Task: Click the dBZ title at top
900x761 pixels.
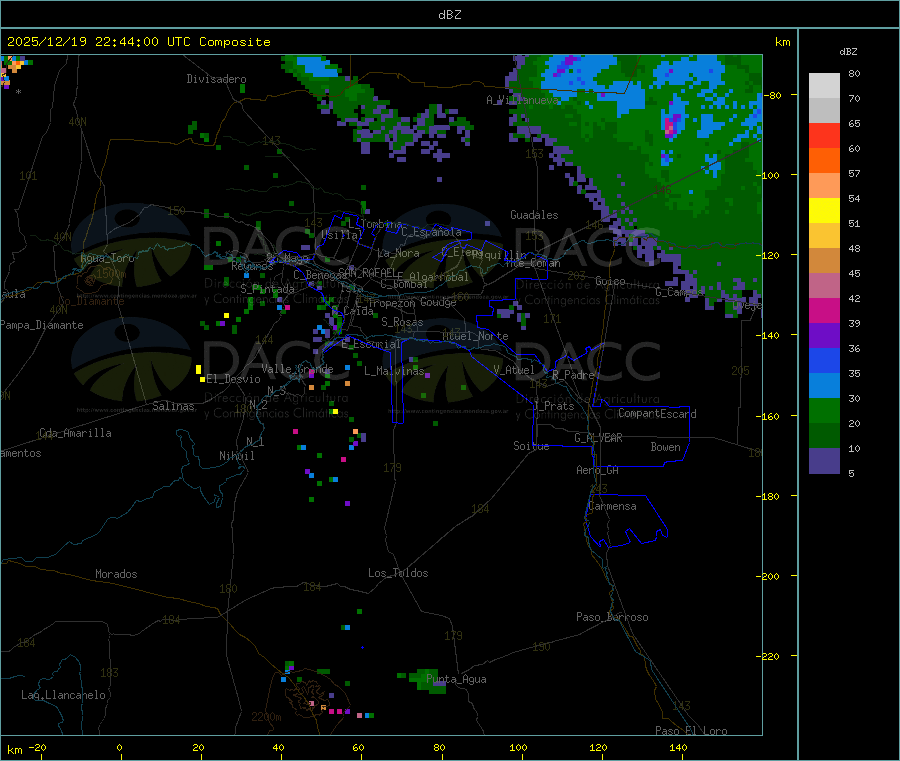Action: click(x=449, y=15)
